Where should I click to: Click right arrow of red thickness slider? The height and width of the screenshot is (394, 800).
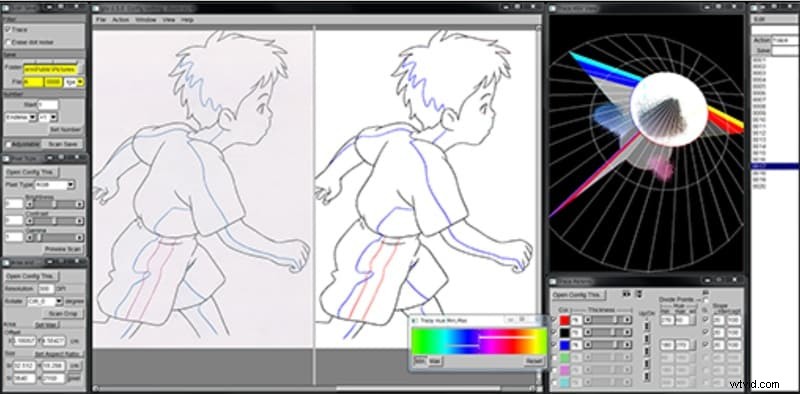(627, 320)
